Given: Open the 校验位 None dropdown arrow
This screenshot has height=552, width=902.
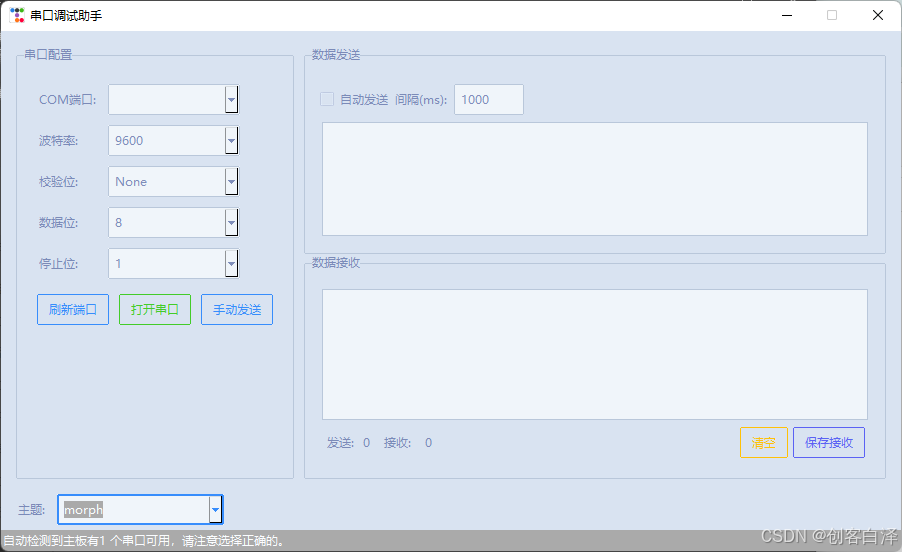Looking at the screenshot, I should tap(231, 182).
